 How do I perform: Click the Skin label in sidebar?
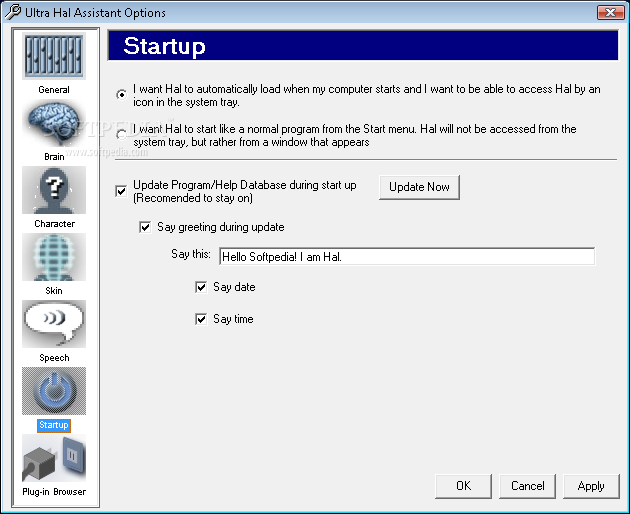(x=54, y=291)
